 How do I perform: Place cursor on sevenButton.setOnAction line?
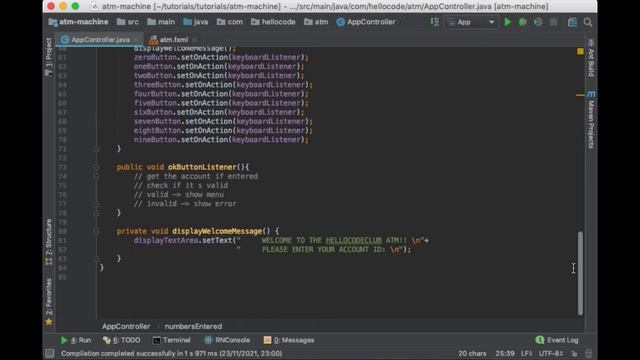pyautogui.click(x=223, y=121)
